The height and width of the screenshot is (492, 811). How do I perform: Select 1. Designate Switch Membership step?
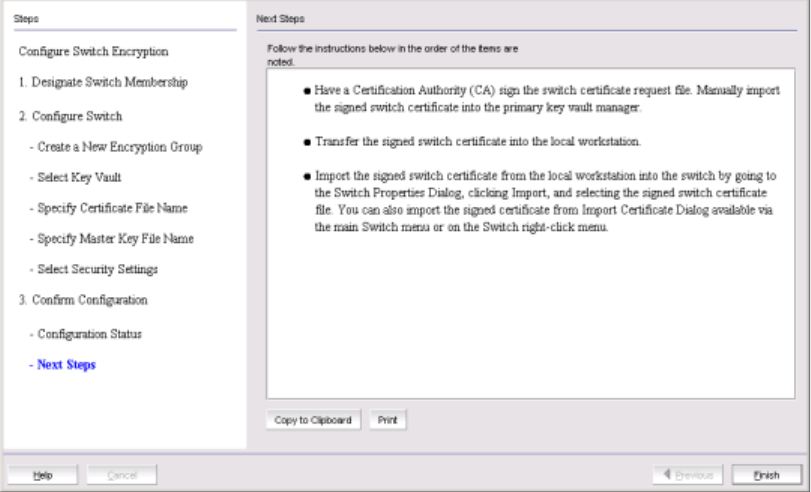click(103, 82)
